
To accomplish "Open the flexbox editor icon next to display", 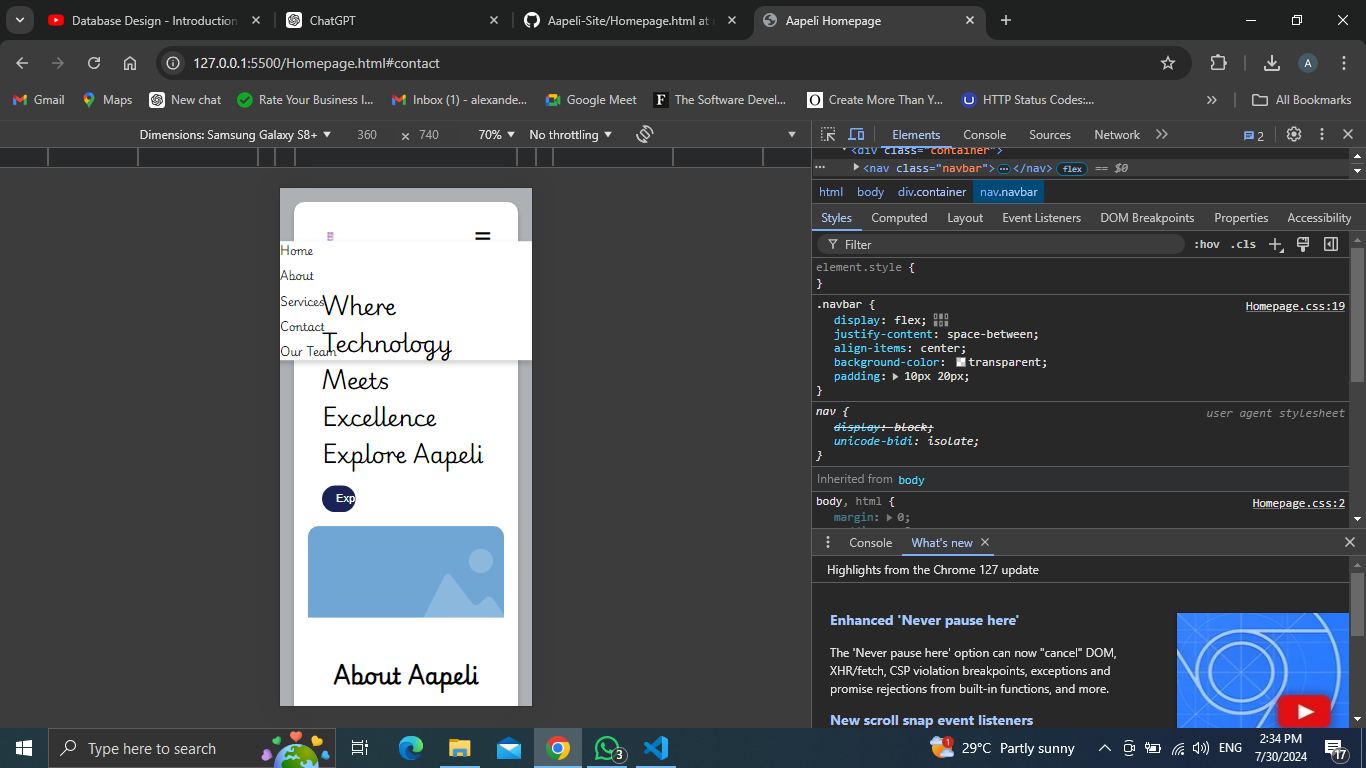I will coord(941,320).
